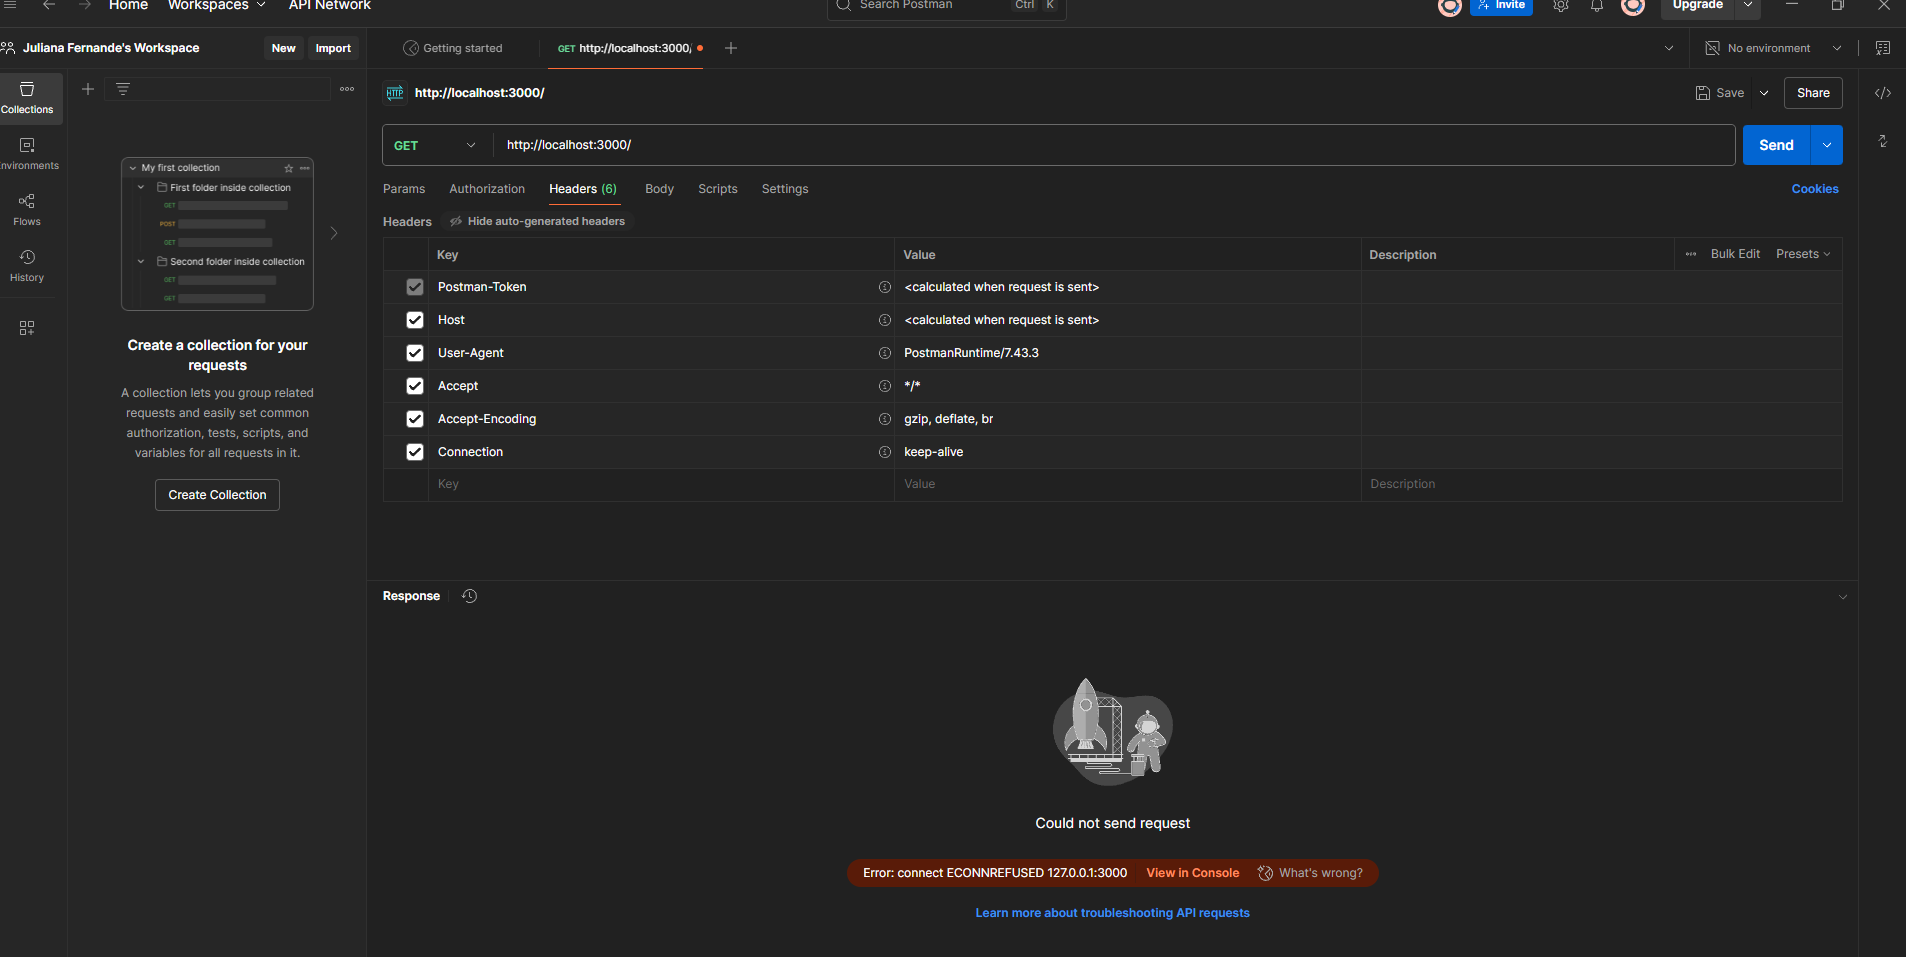Click the HTTP request type icon
The height and width of the screenshot is (957, 1906).
pyautogui.click(x=395, y=93)
